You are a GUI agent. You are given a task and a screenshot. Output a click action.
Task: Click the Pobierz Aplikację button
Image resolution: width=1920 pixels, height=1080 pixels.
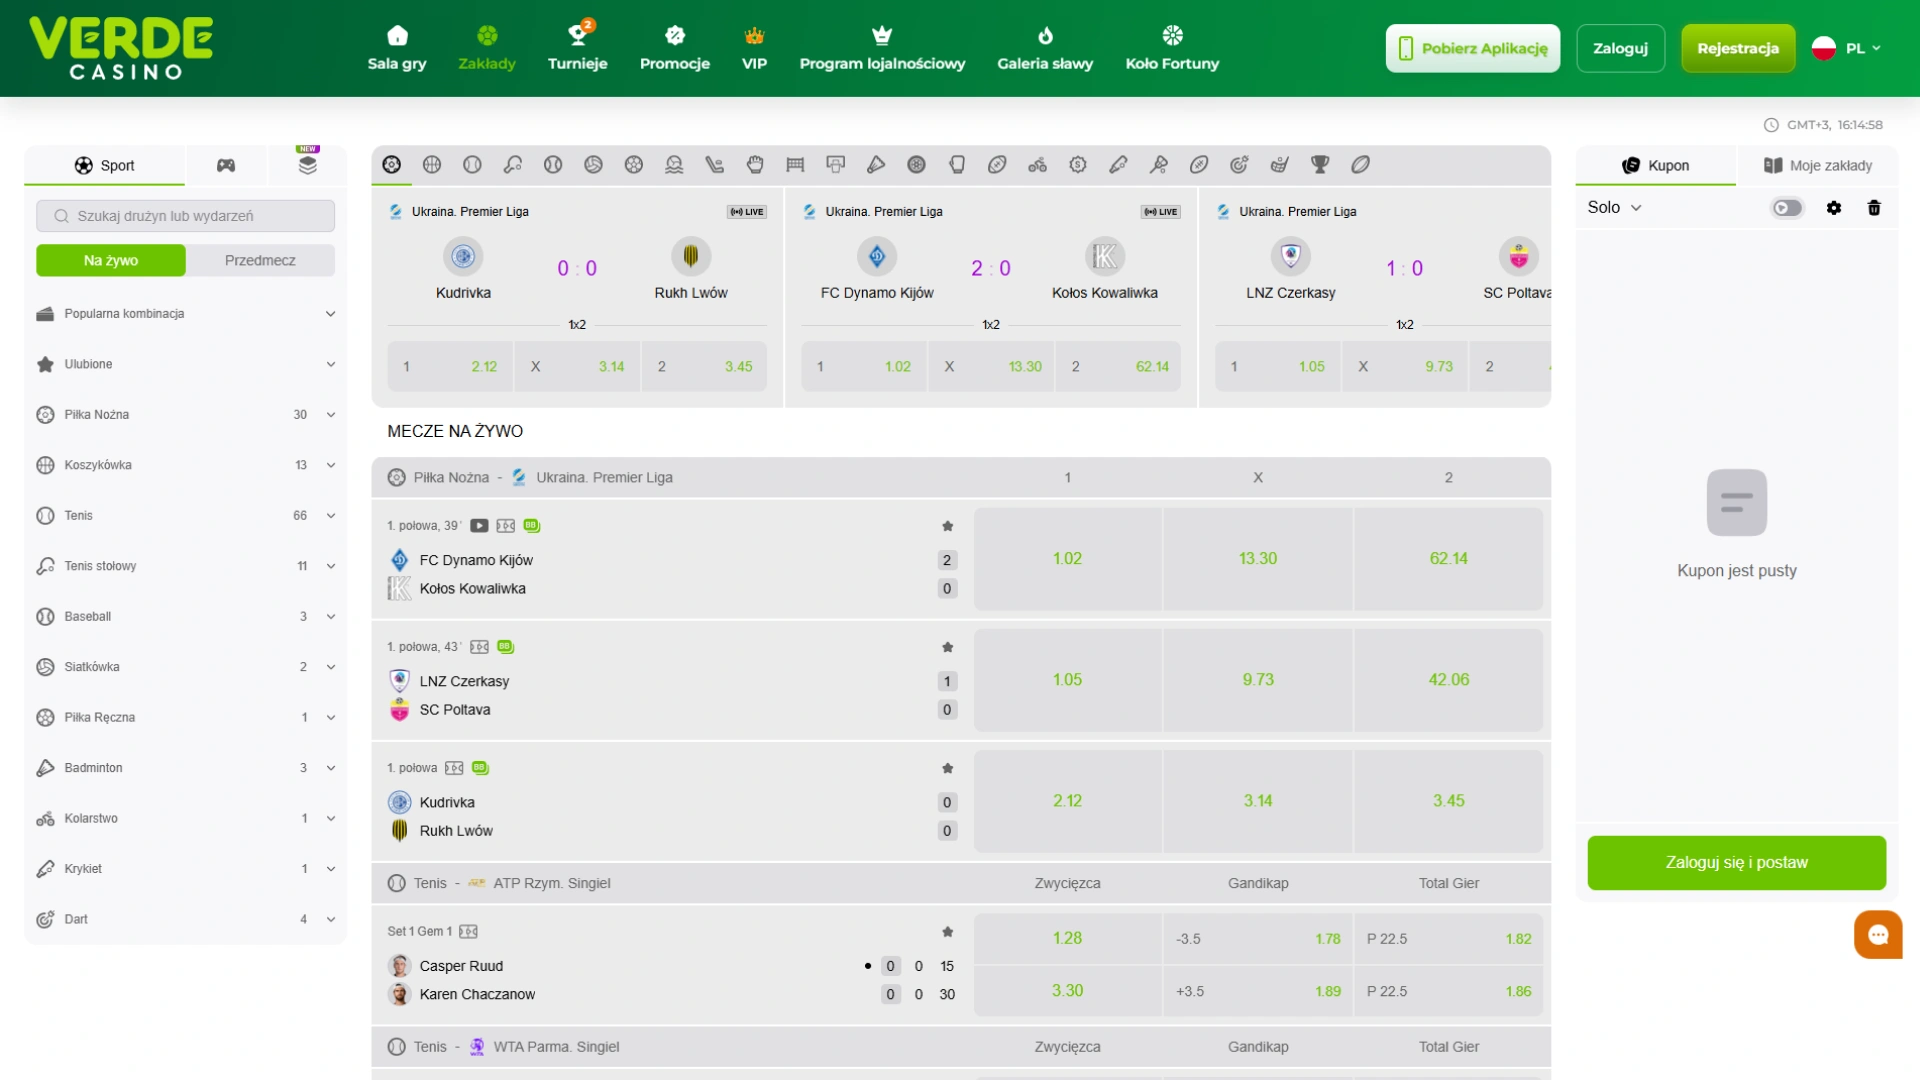click(1473, 48)
